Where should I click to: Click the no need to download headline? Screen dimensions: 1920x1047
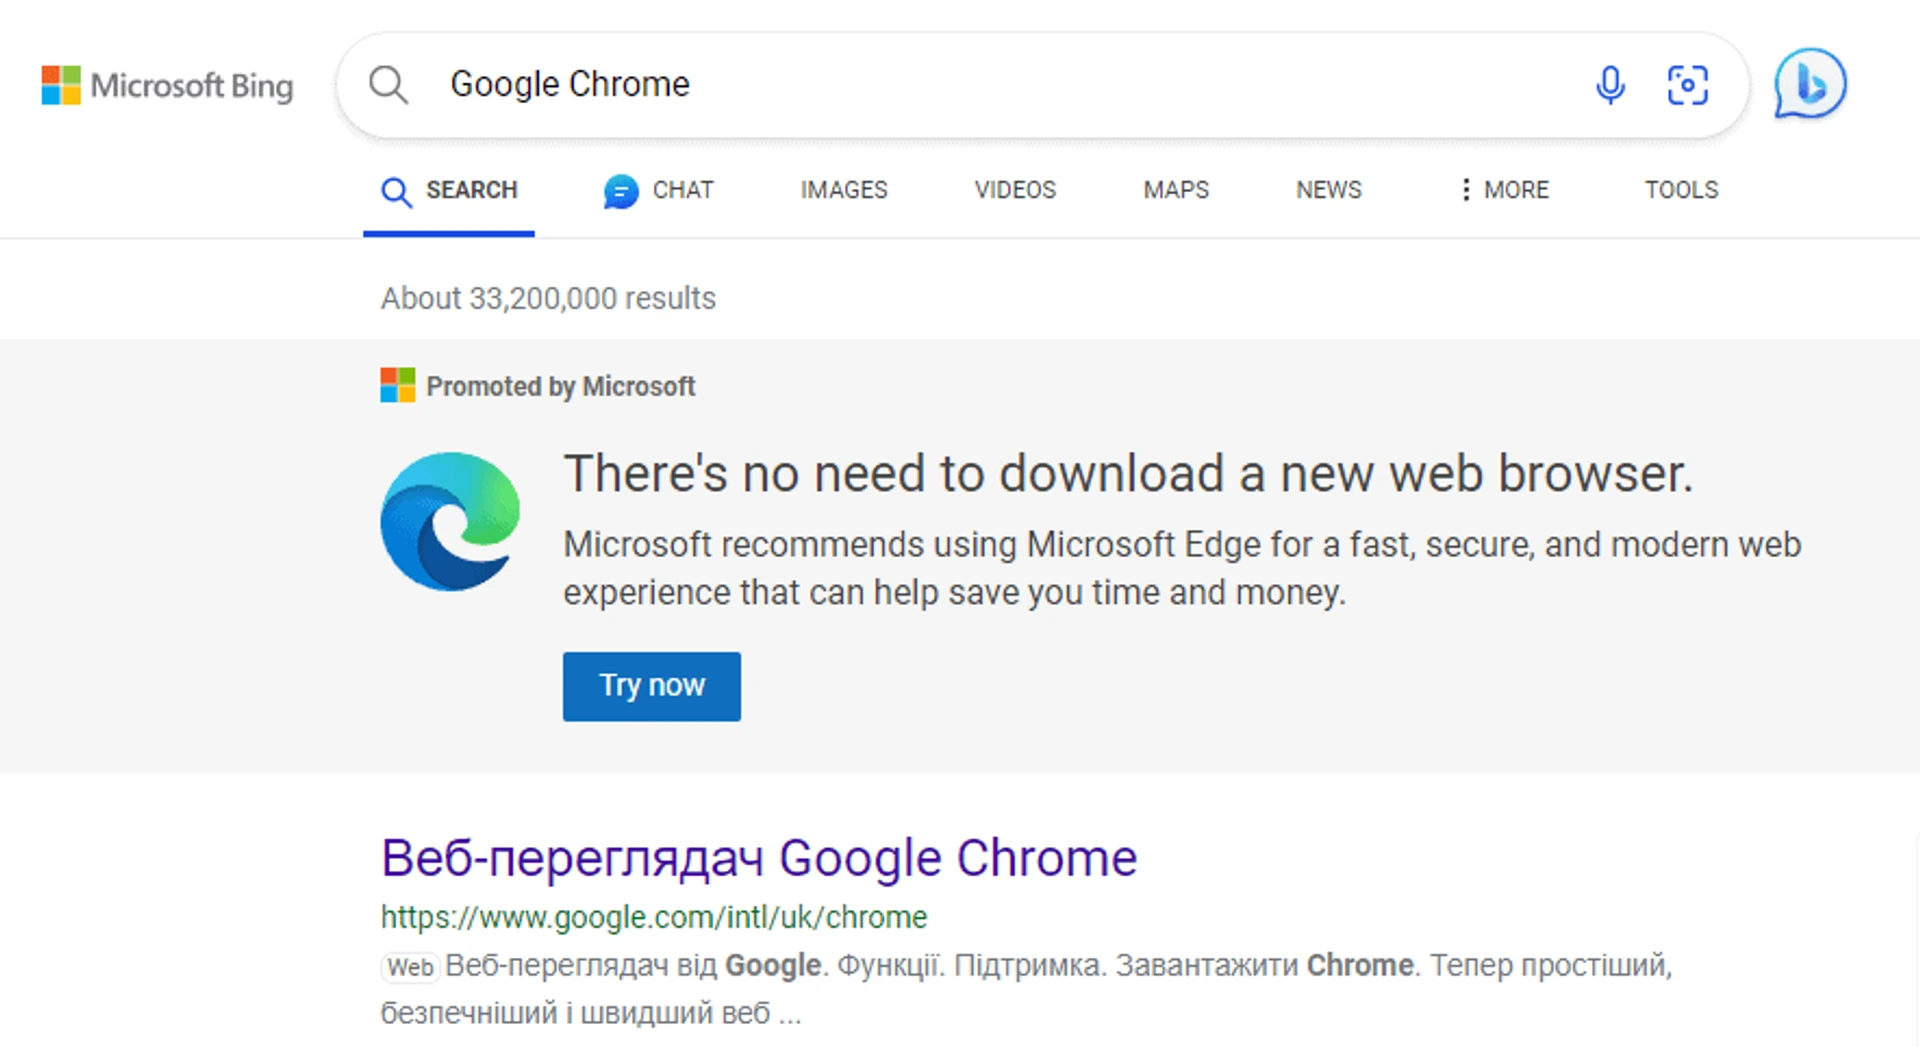(x=1128, y=473)
